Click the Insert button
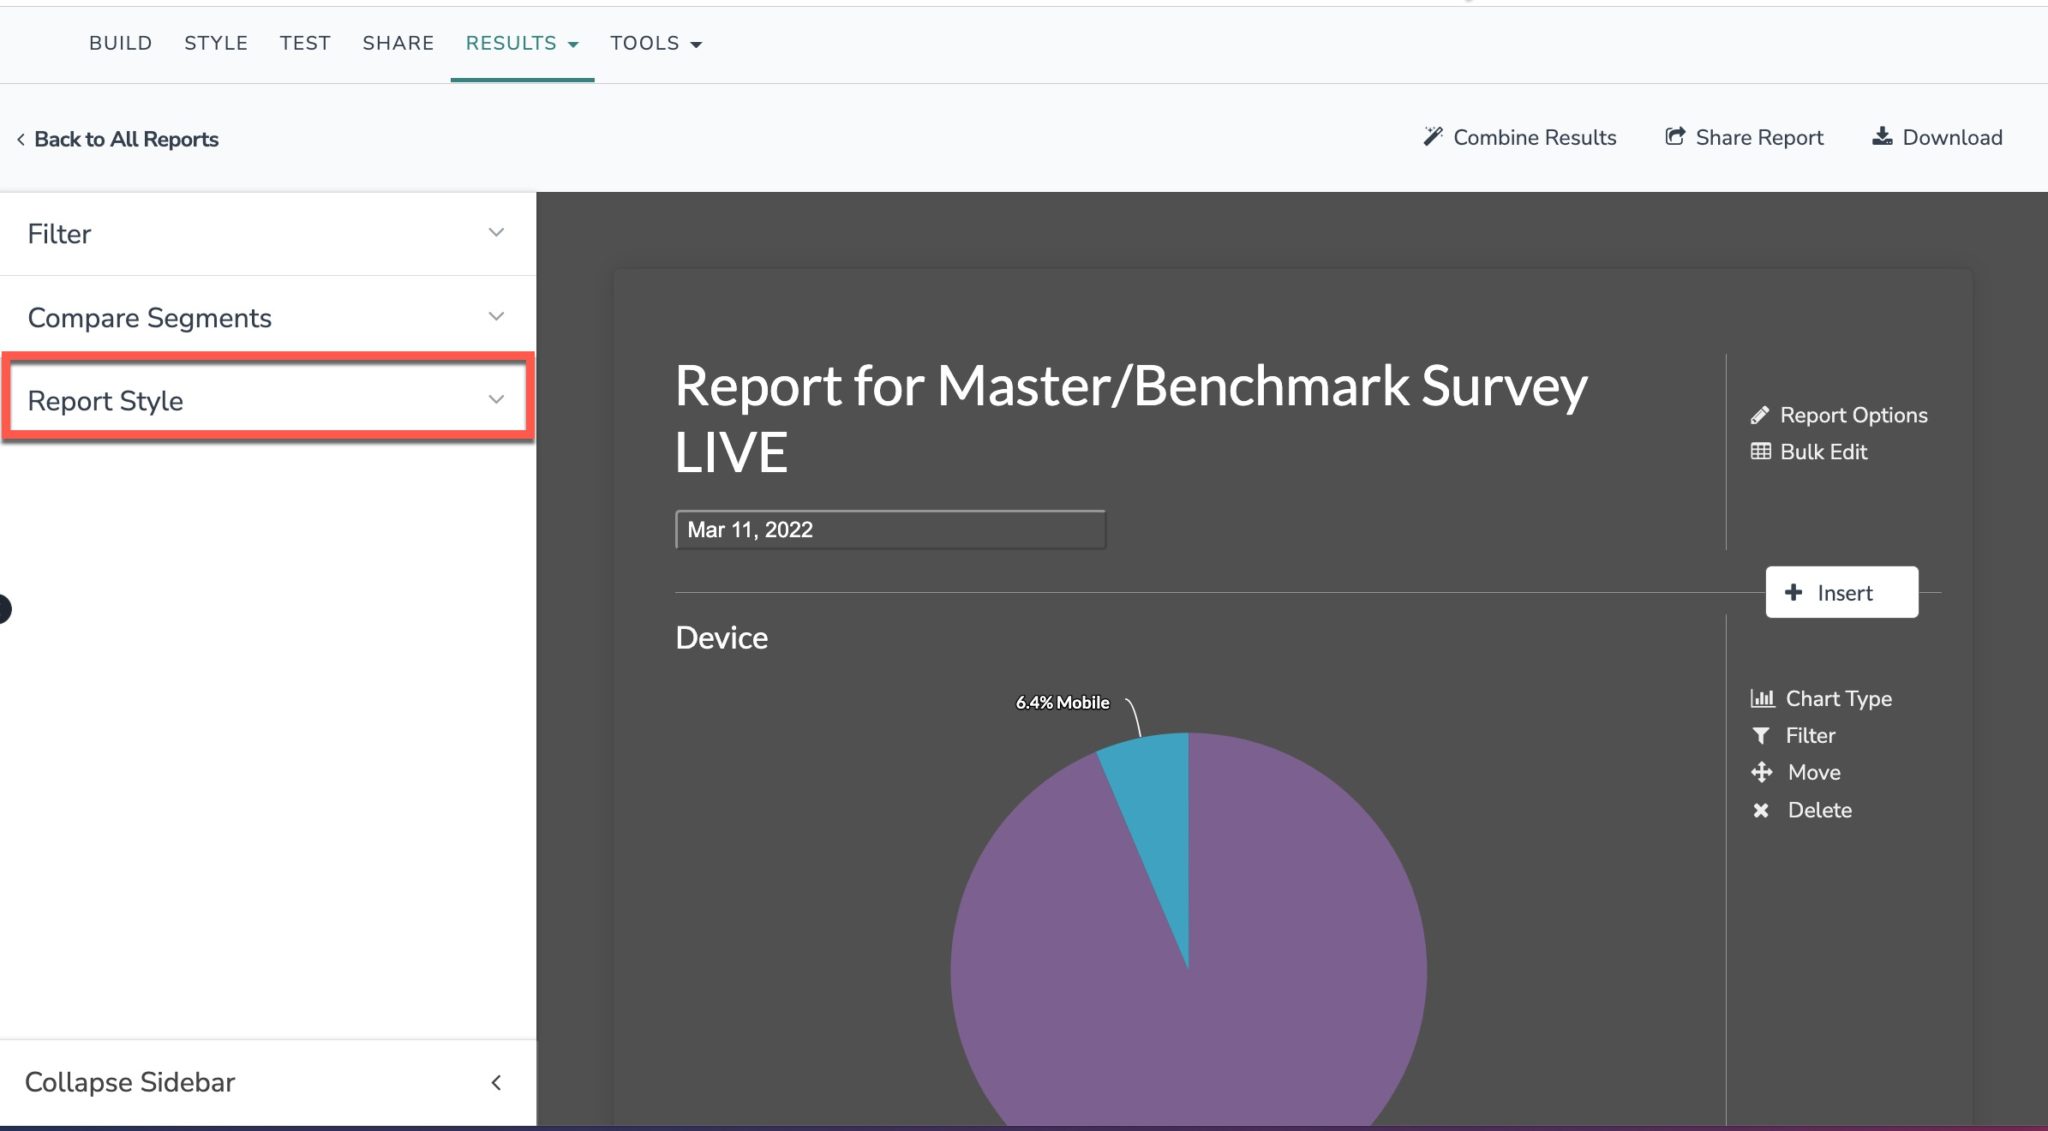 [x=1841, y=592]
